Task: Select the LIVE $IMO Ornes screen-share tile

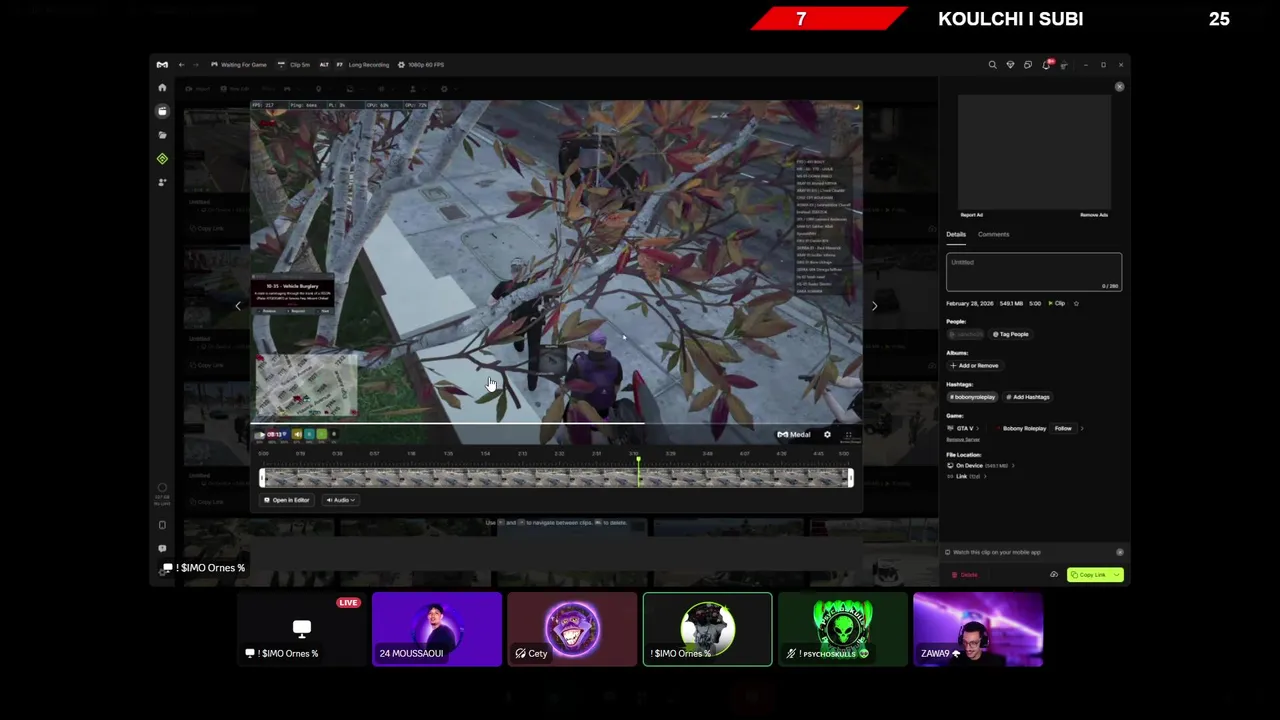Action: click(x=301, y=629)
